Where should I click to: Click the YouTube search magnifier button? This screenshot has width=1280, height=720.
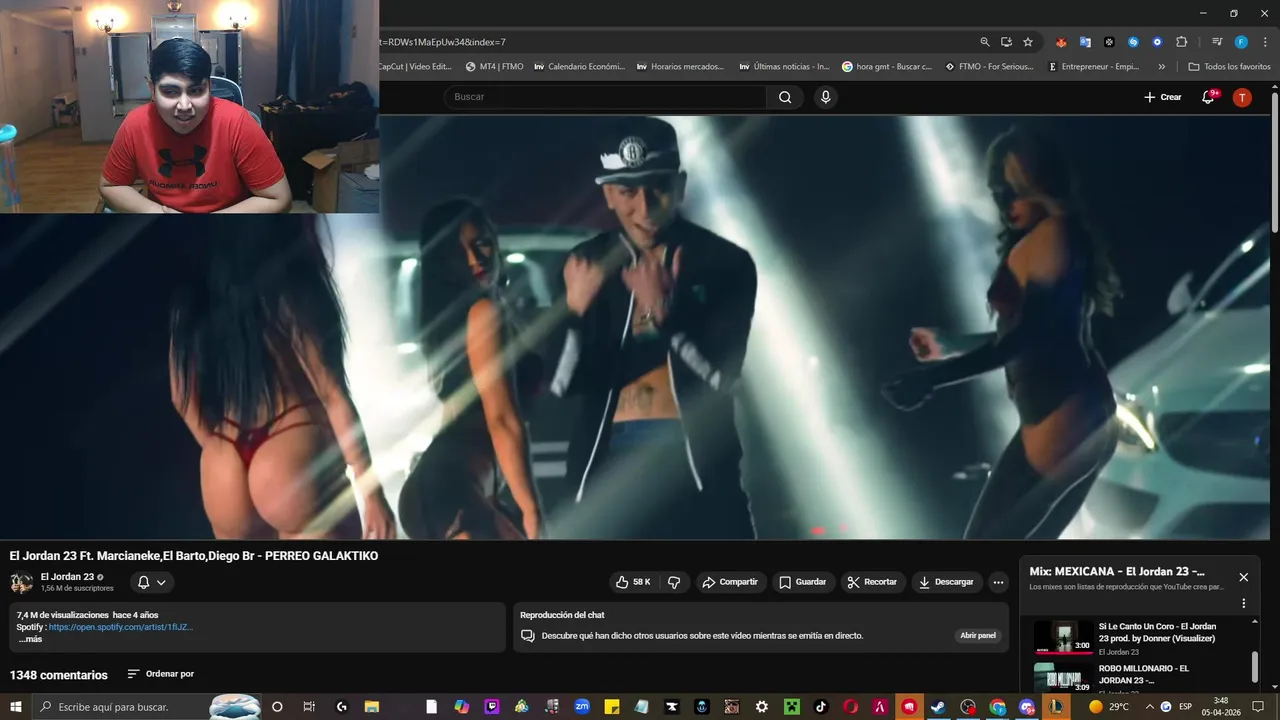[785, 97]
